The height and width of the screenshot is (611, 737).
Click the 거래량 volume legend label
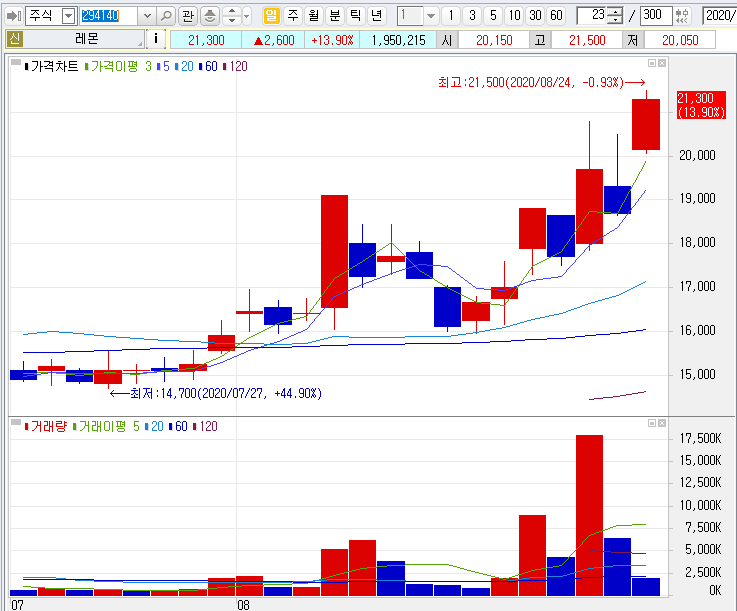tap(46, 426)
